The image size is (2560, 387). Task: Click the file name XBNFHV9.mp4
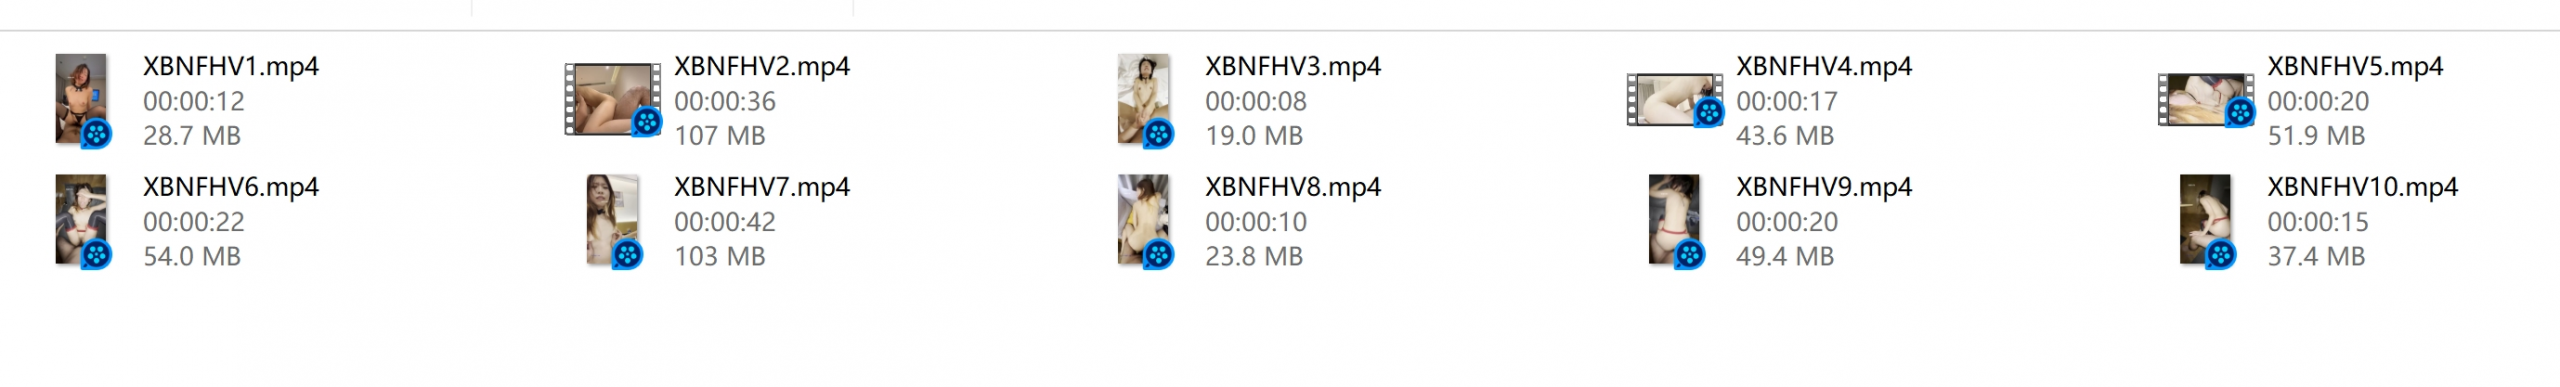(1824, 187)
